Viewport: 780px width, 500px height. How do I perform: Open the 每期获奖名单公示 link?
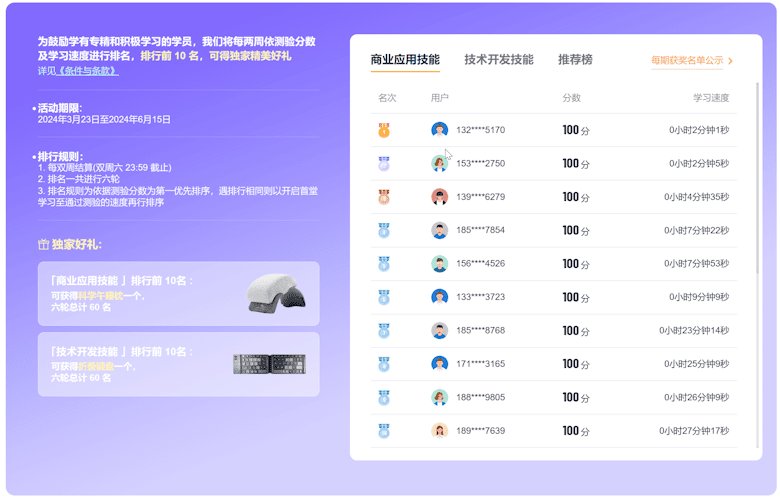coord(686,61)
